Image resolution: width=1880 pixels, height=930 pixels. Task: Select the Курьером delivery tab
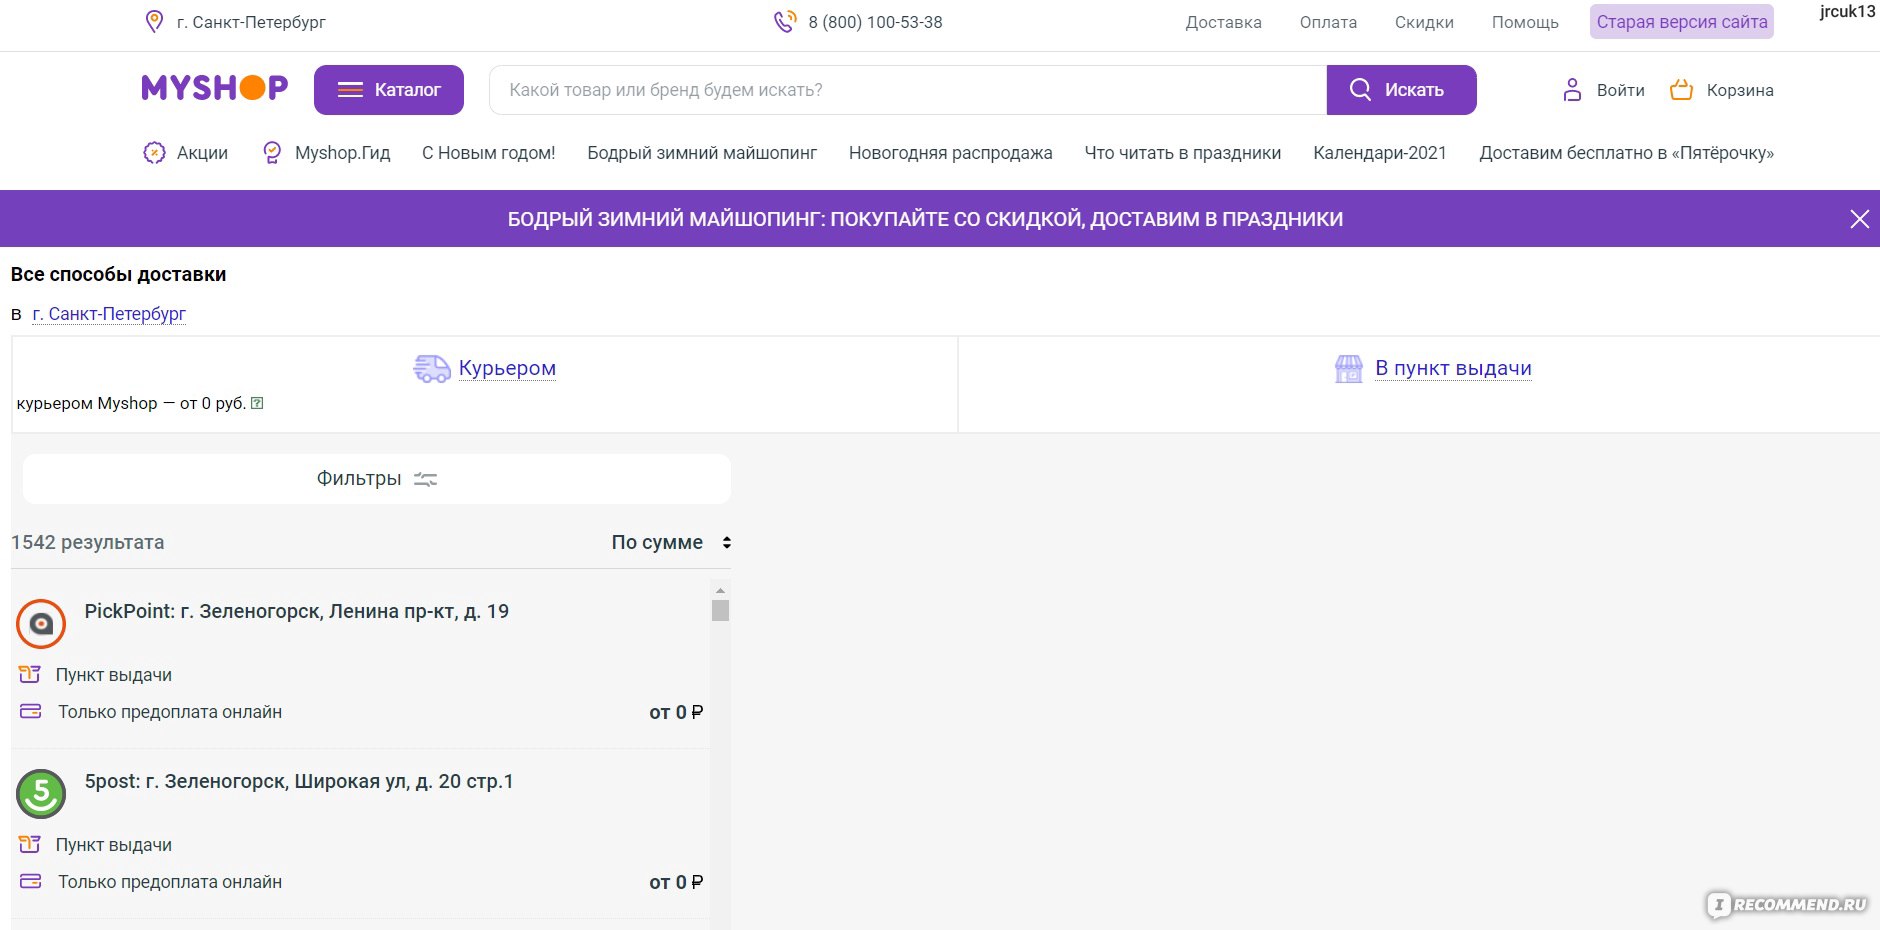coord(507,368)
